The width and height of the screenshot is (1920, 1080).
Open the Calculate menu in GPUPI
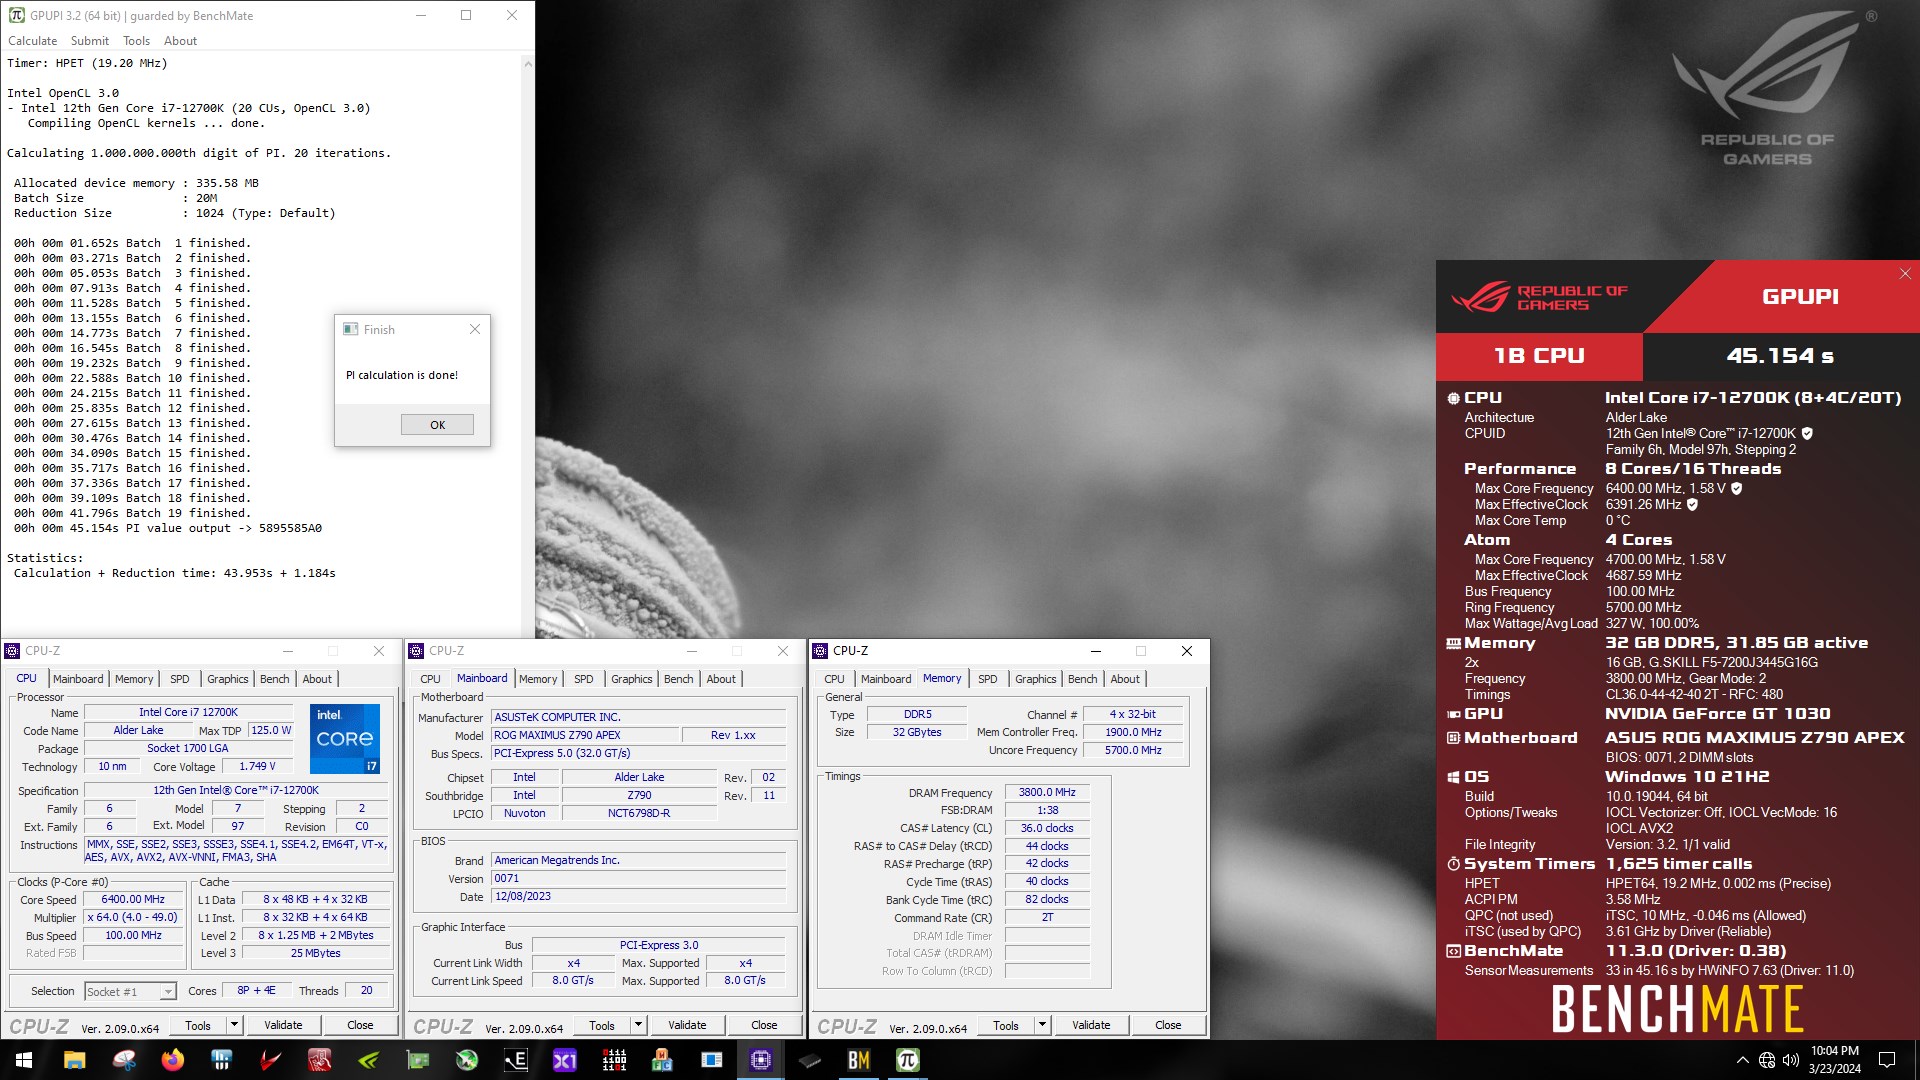[33, 41]
